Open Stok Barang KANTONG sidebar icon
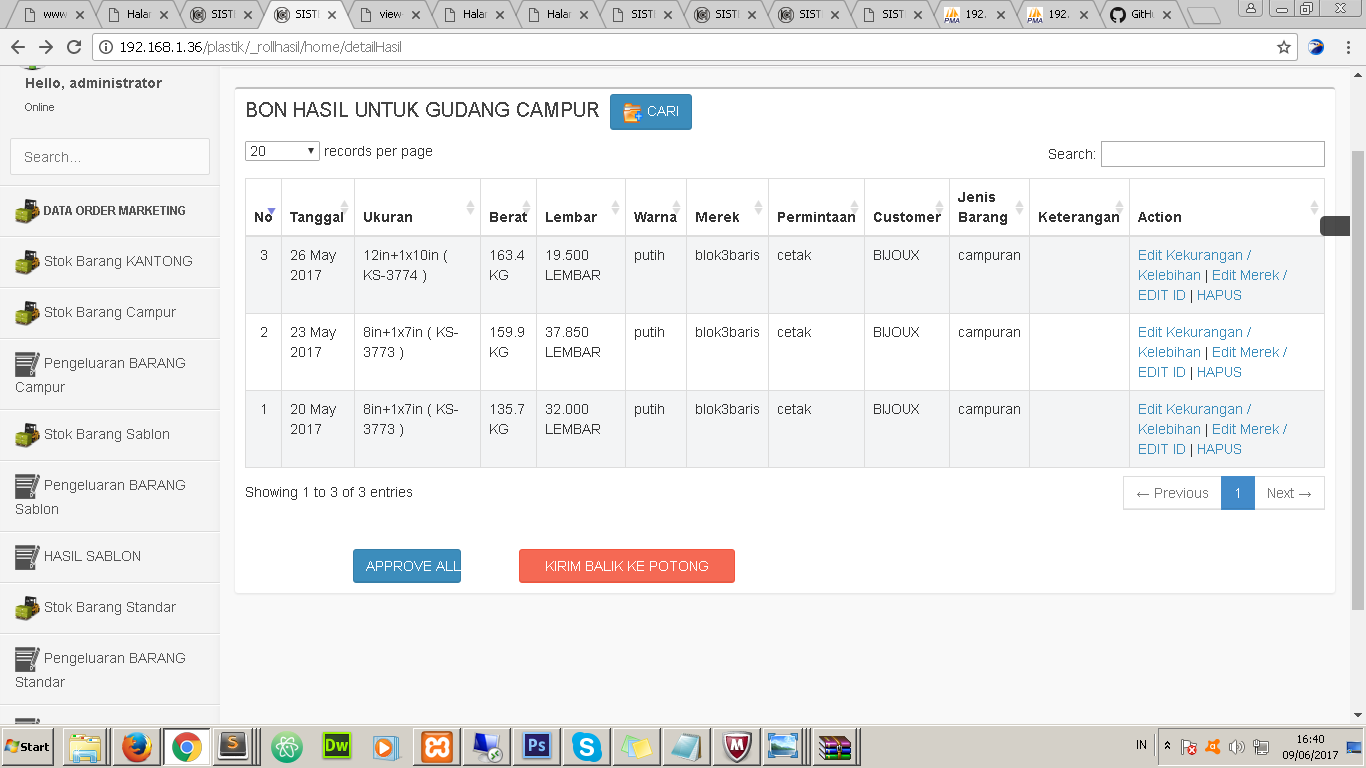The image size is (1366, 768). (x=27, y=262)
